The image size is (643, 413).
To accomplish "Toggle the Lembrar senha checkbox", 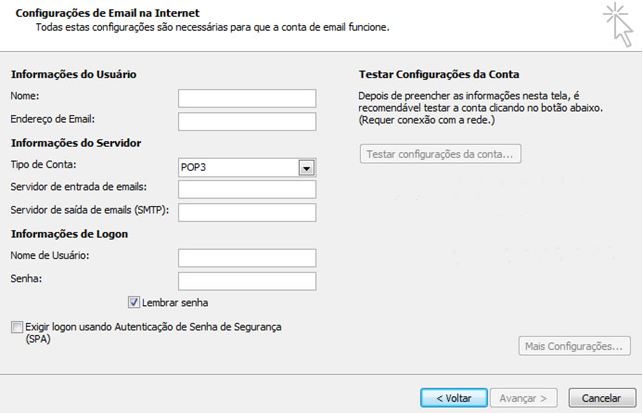I will [x=134, y=303].
